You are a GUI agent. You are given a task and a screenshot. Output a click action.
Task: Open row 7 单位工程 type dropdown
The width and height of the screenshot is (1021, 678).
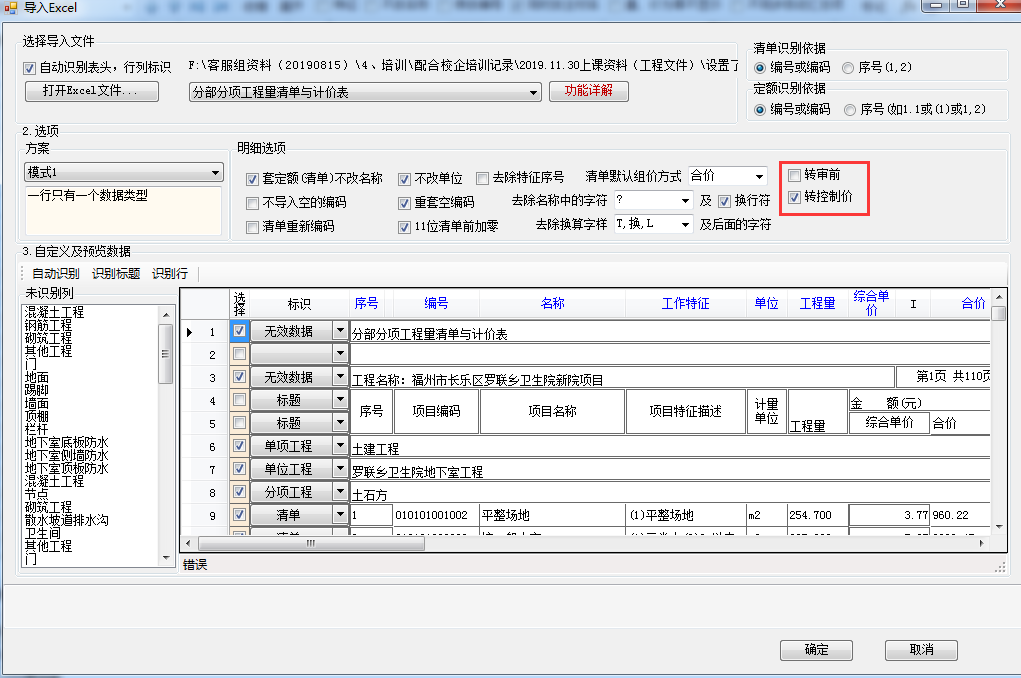340,469
